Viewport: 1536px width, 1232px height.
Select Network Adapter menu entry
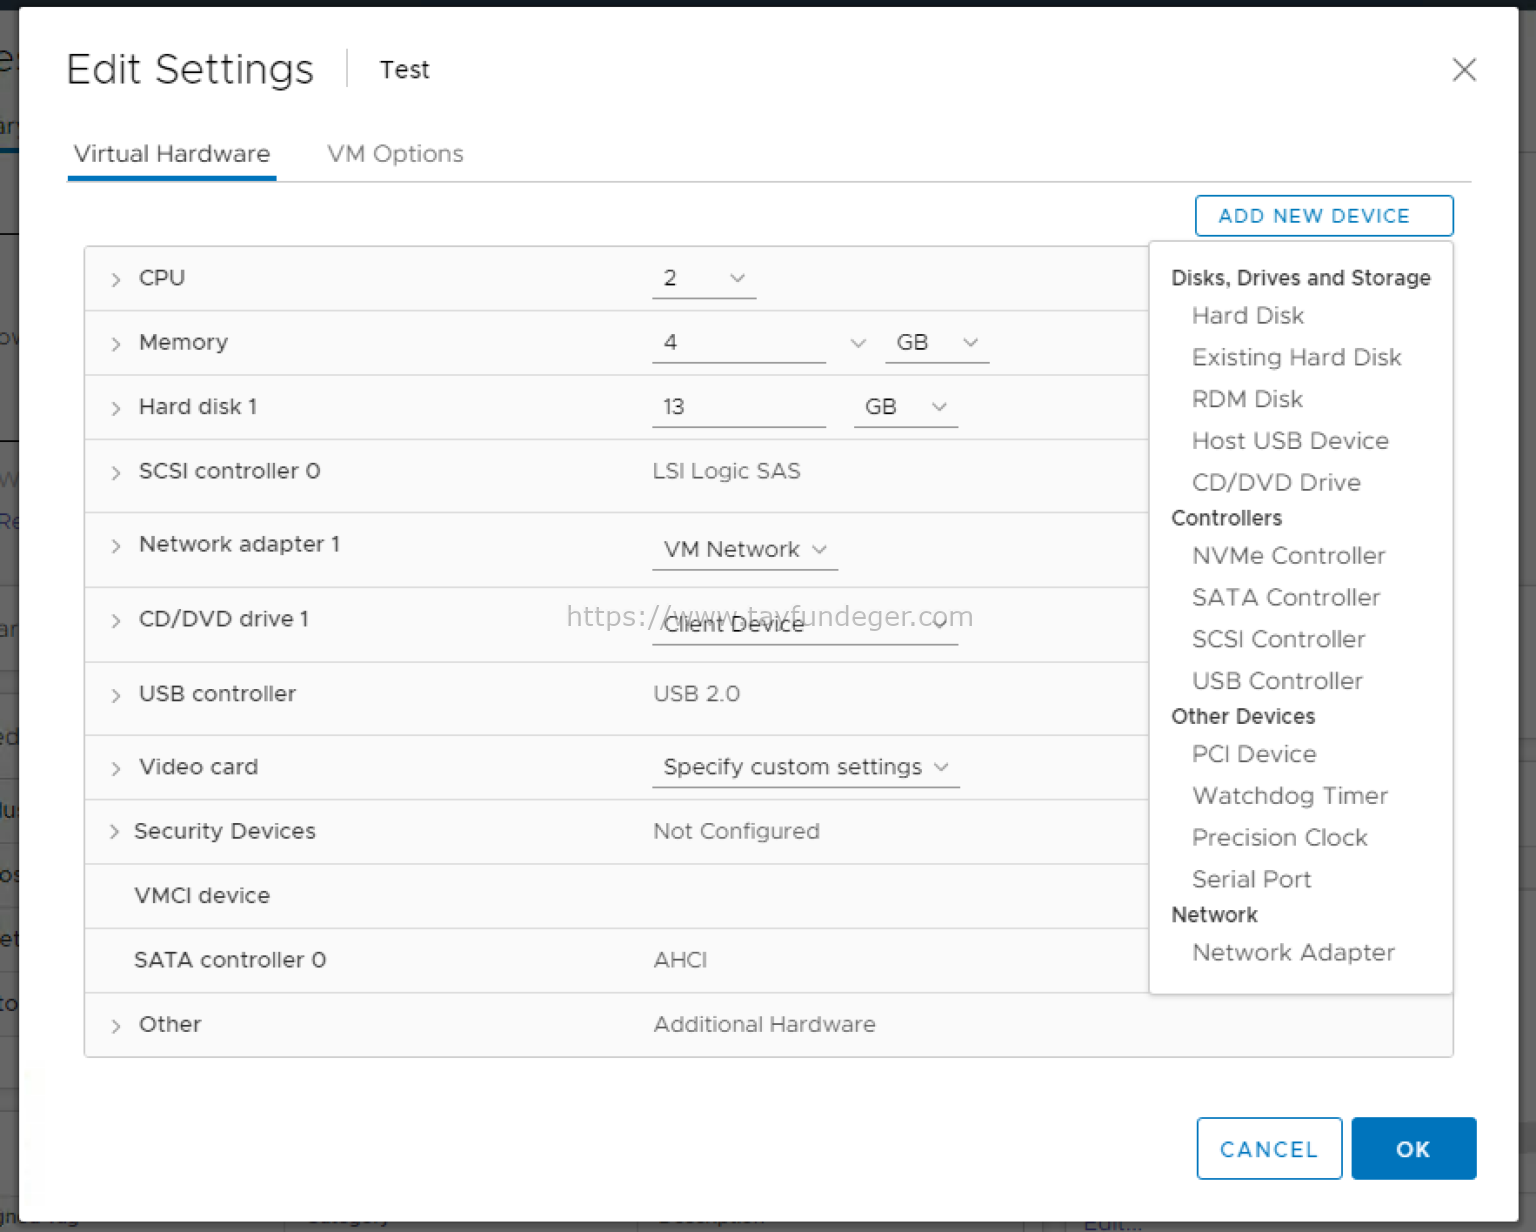click(x=1293, y=952)
